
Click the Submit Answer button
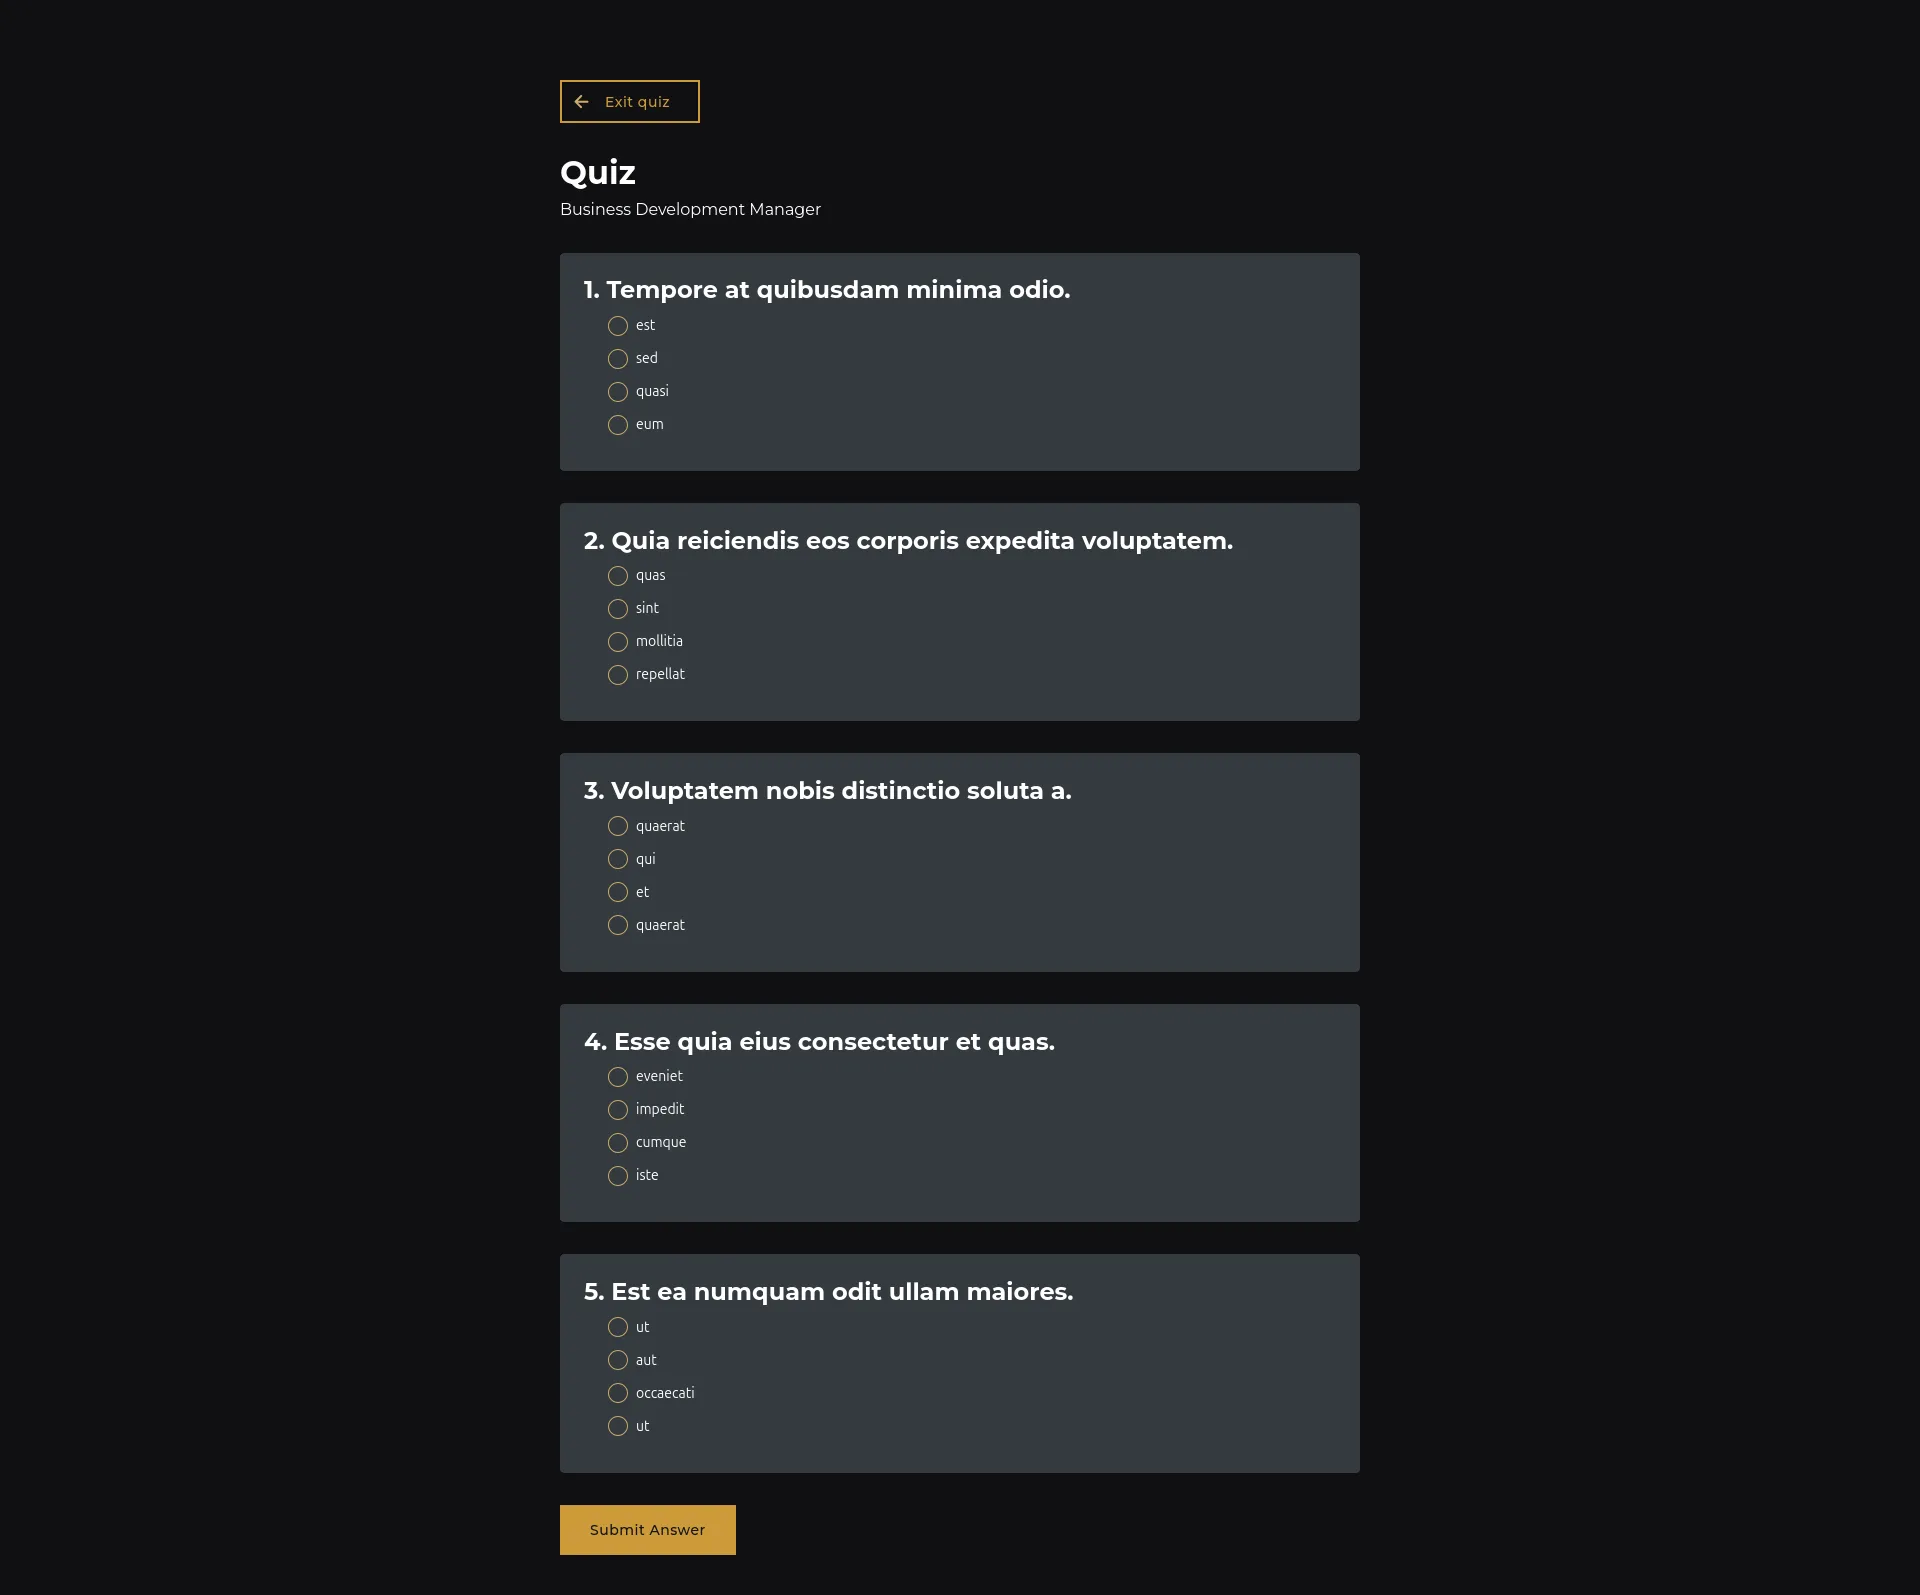pyautogui.click(x=647, y=1530)
